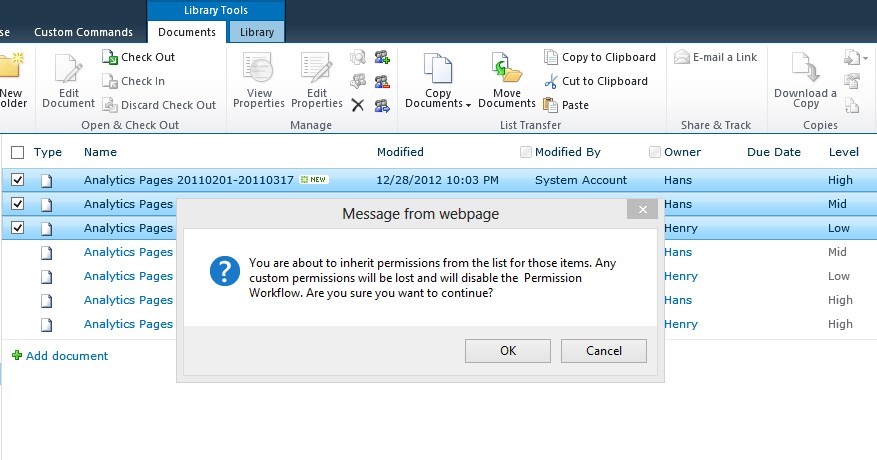This screenshot has width=877, height=460.
Task: Click the Download a Copy icon
Action: [x=805, y=68]
